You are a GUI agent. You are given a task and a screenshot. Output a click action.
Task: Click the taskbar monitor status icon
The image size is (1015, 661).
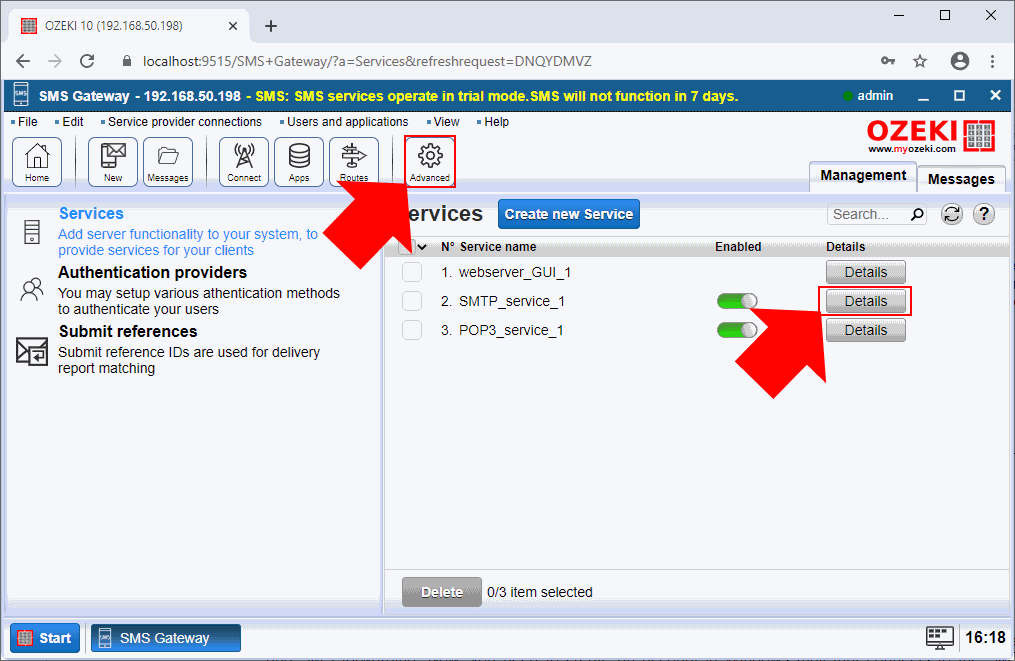pos(939,638)
